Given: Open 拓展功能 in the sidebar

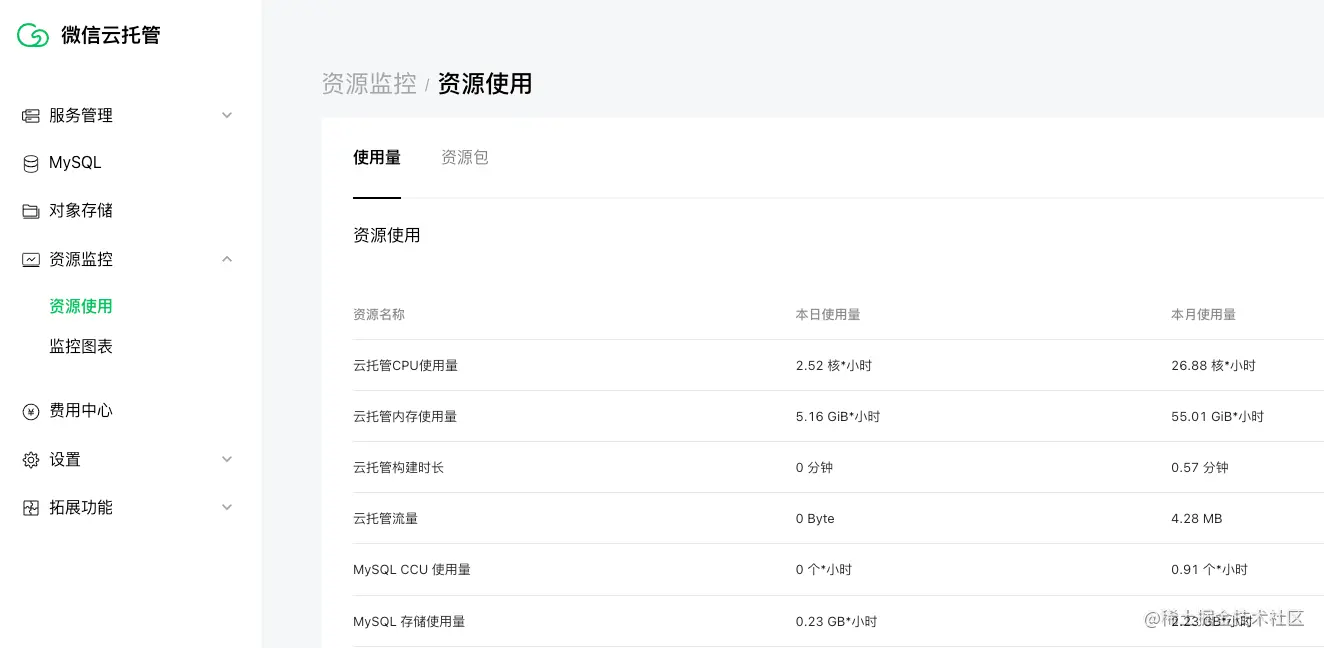Looking at the screenshot, I should 81,507.
